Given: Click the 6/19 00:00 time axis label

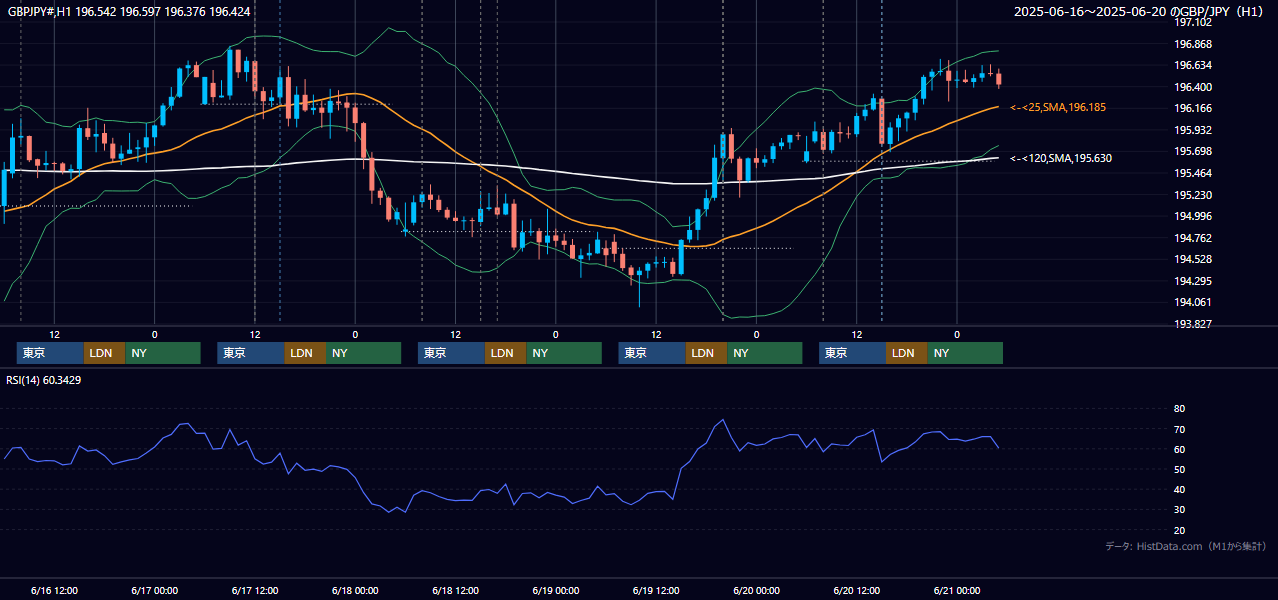Looking at the screenshot, I should (x=555, y=590).
